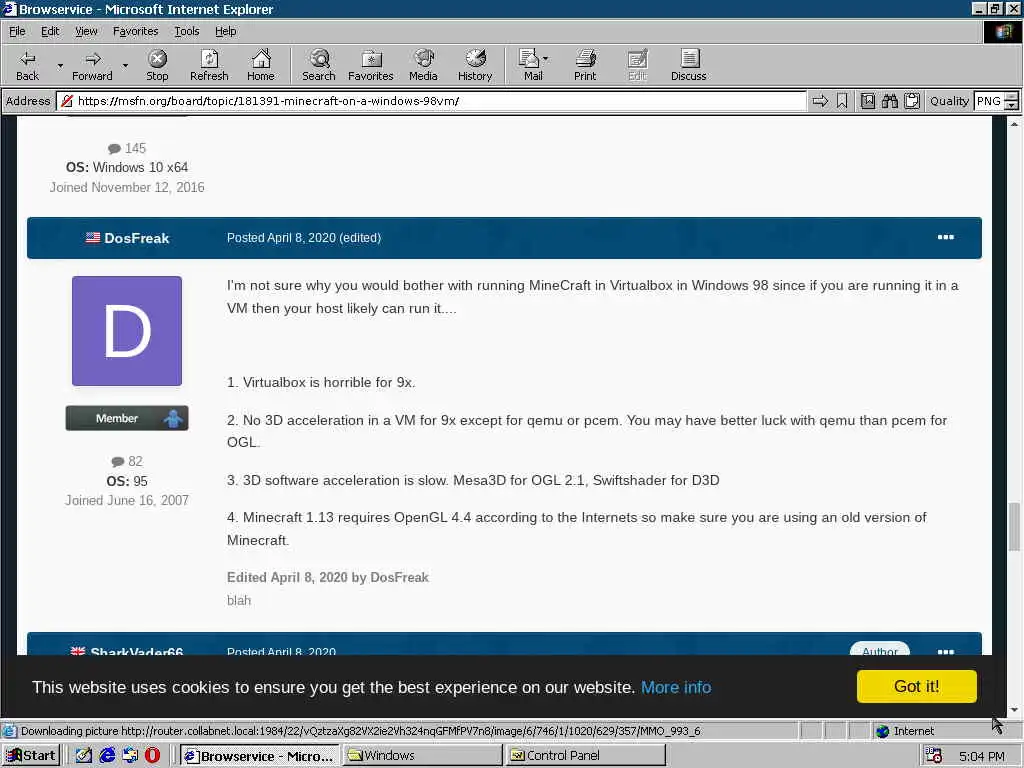
Task: Open the Favorites menu
Action: [135, 31]
